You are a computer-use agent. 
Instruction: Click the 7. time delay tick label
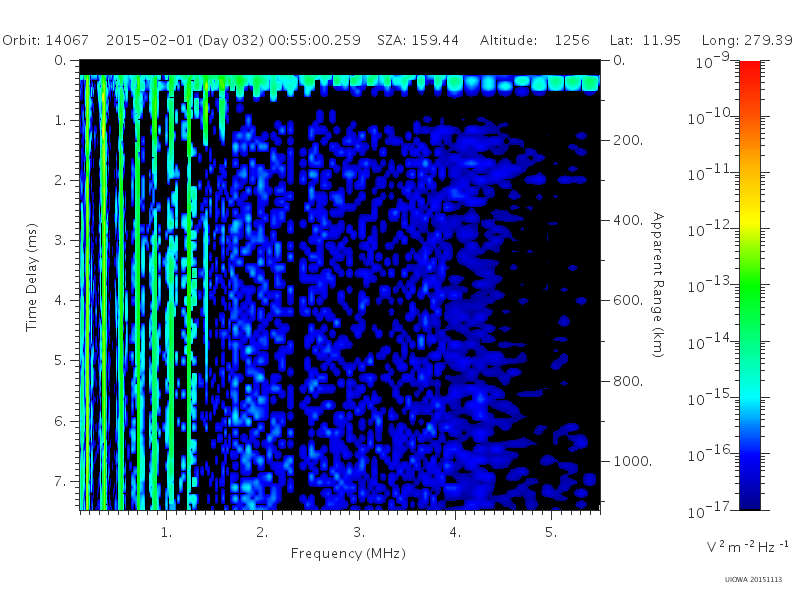click(x=60, y=481)
